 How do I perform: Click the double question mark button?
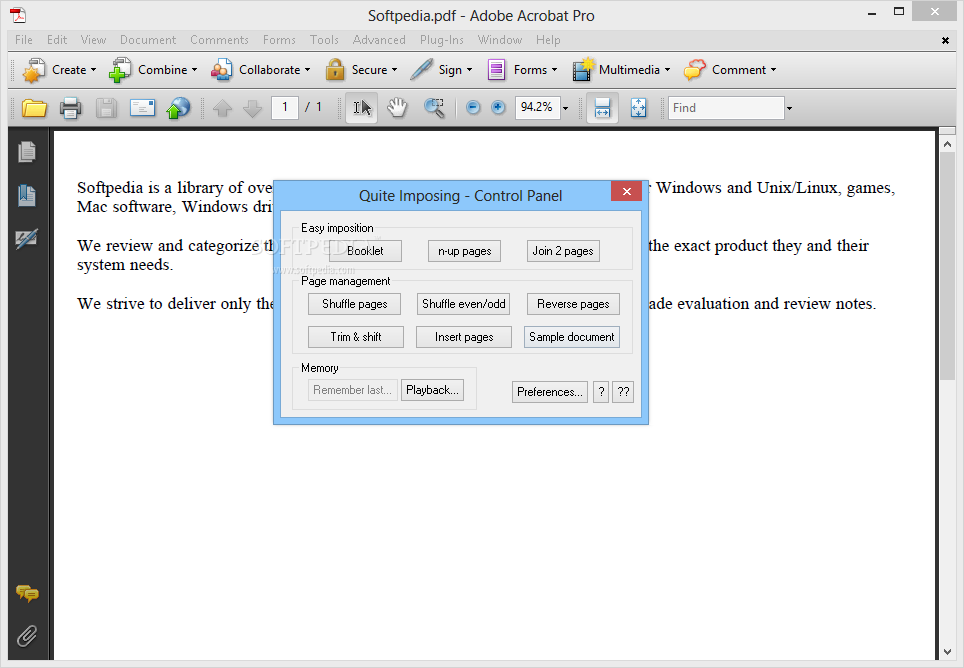click(623, 392)
